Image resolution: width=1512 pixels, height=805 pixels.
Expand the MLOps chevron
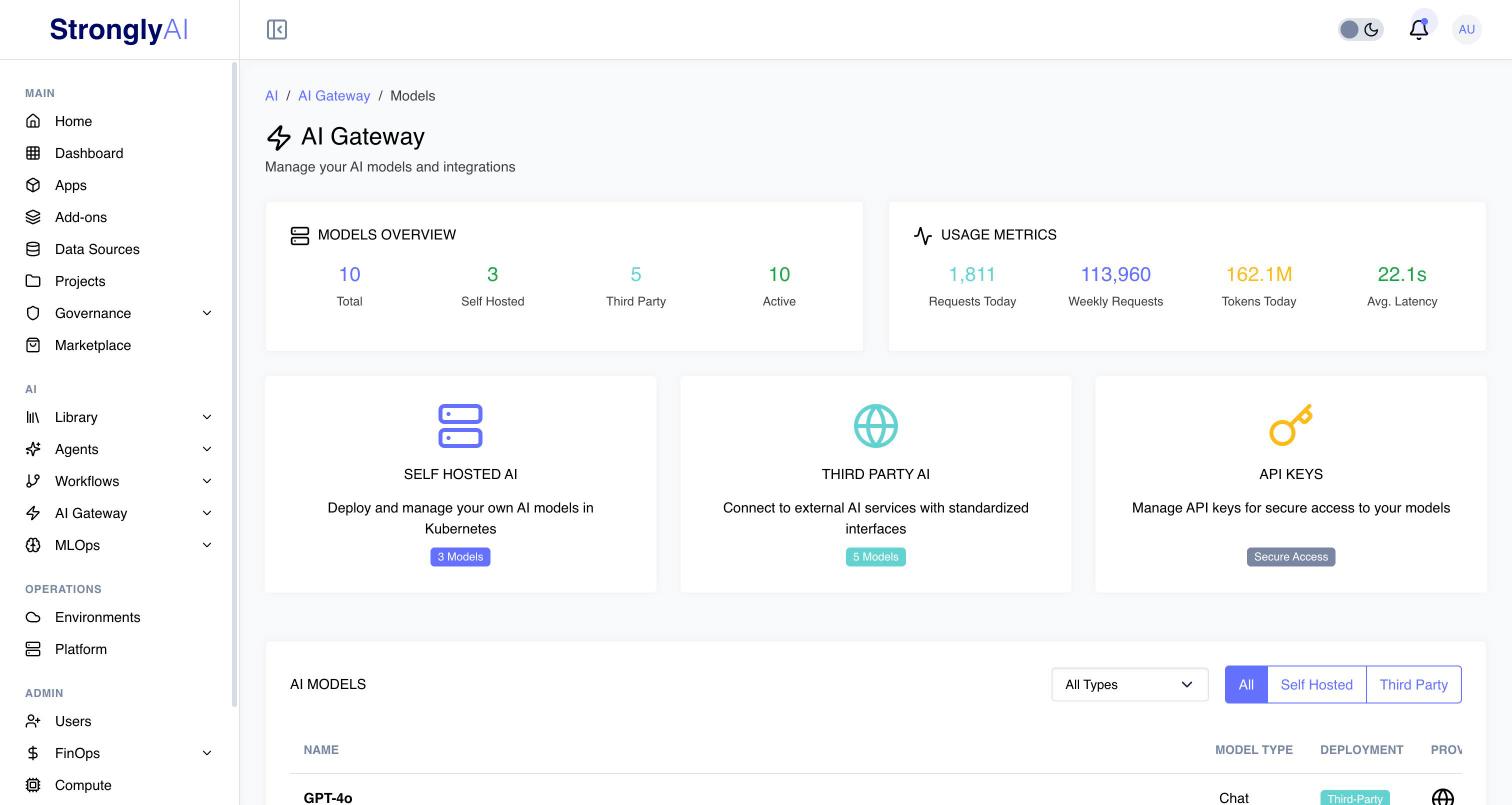pyautogui.click(x=207, y=545)
